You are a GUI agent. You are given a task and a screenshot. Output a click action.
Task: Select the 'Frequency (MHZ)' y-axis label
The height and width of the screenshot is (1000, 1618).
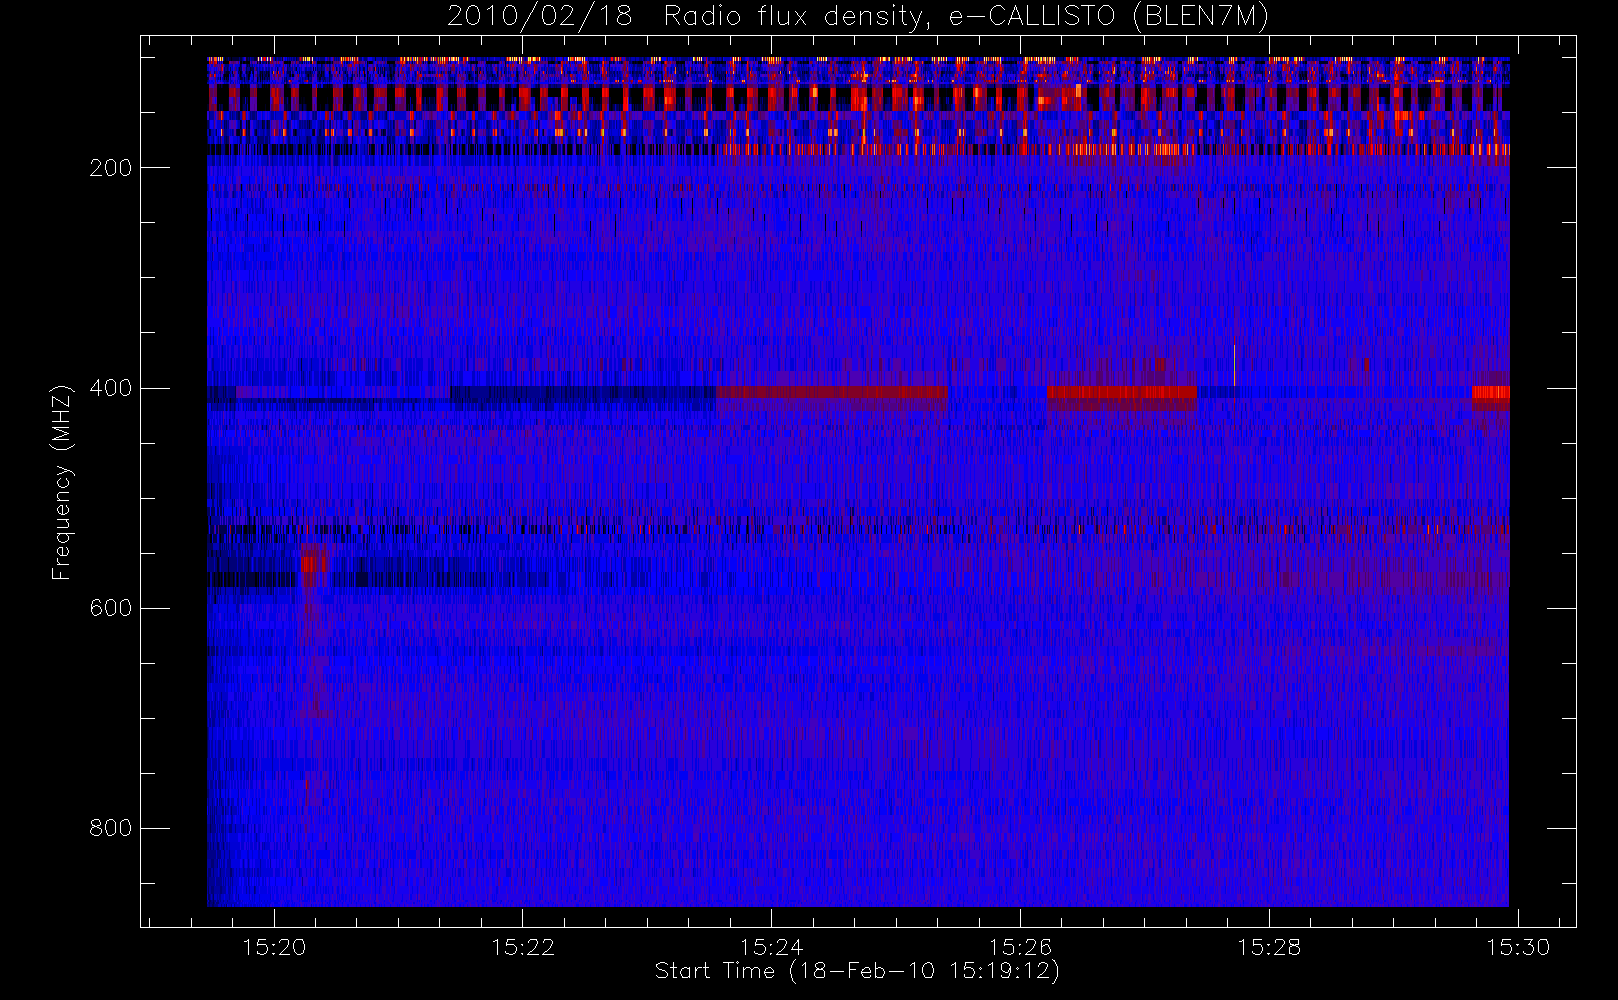point(61,482)
